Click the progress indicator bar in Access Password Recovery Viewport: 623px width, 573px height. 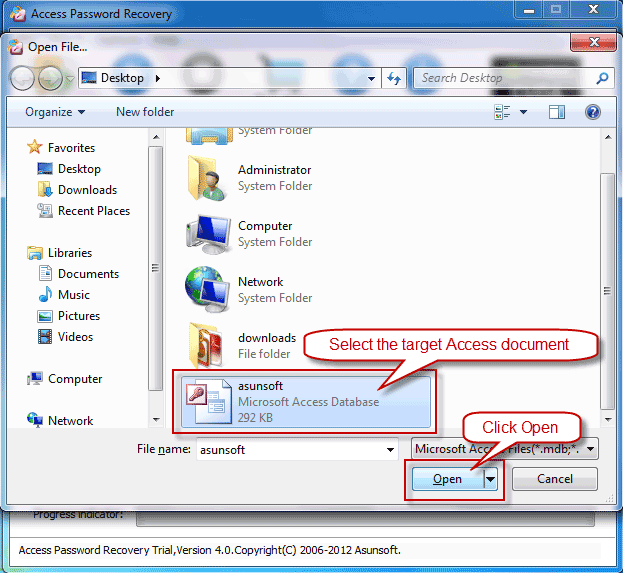pos(365,519)
